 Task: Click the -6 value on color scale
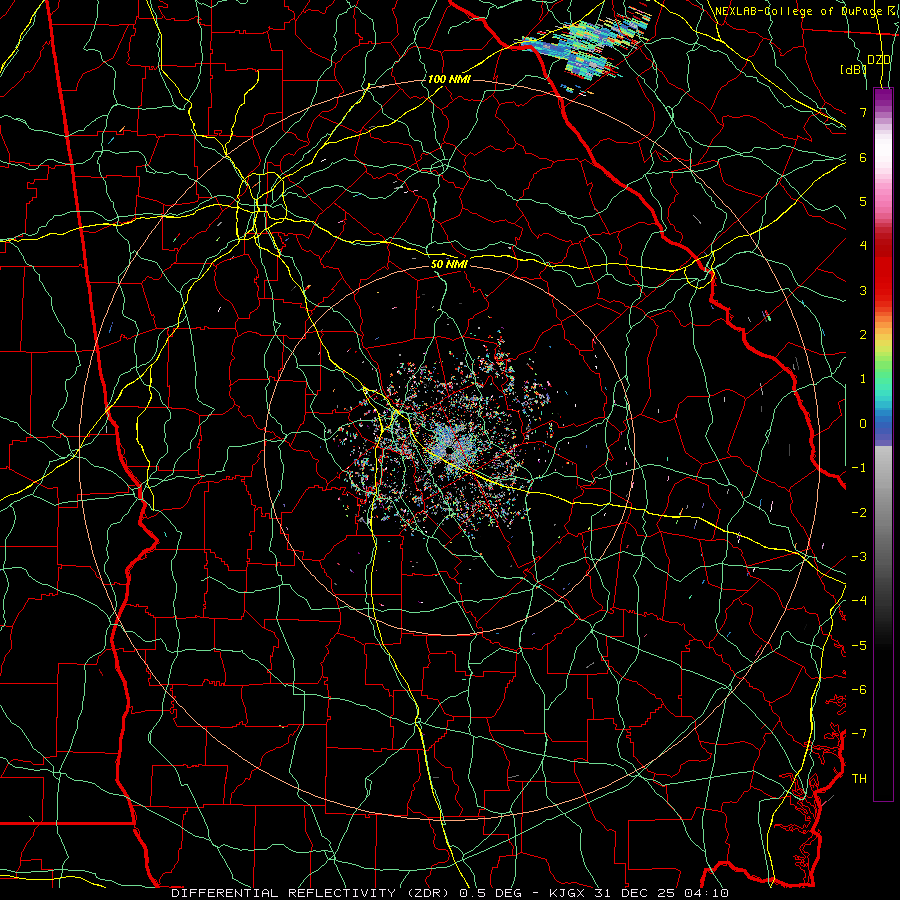[x=859, y=690]
